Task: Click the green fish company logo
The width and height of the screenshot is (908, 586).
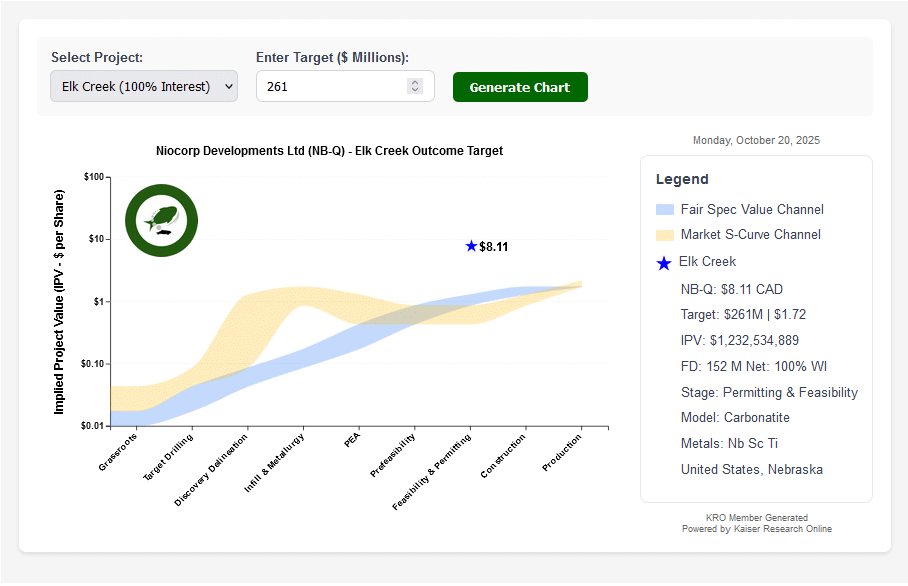Action: 162,221
